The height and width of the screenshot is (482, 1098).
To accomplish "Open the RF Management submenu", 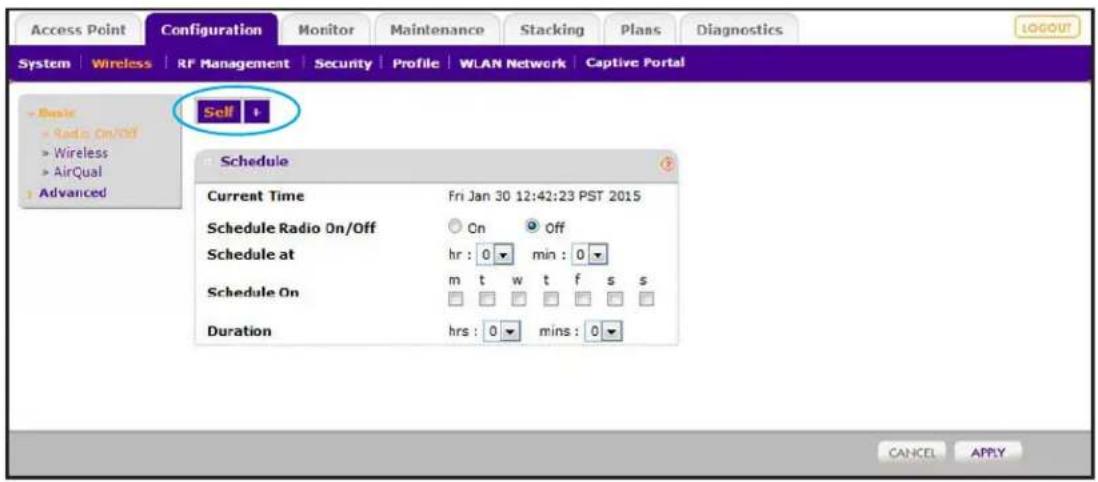I will click(231, 64).
